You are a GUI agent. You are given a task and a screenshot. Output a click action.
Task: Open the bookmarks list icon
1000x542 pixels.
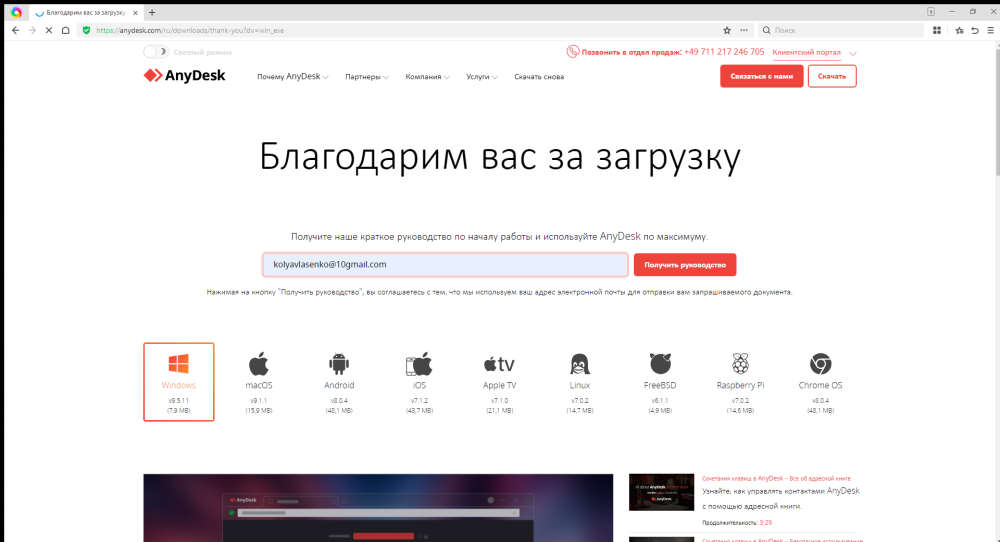click(959, 30)
